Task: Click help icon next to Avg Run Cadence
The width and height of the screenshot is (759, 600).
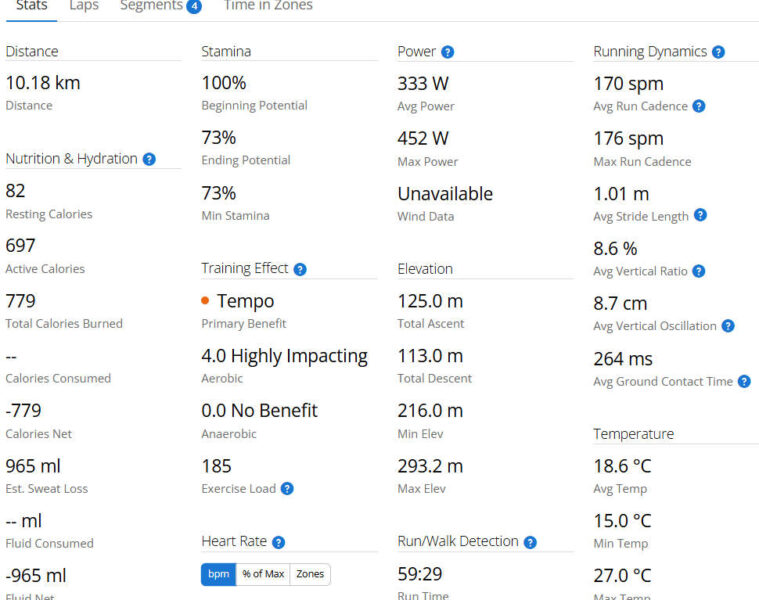Action: tap(699, 106)
